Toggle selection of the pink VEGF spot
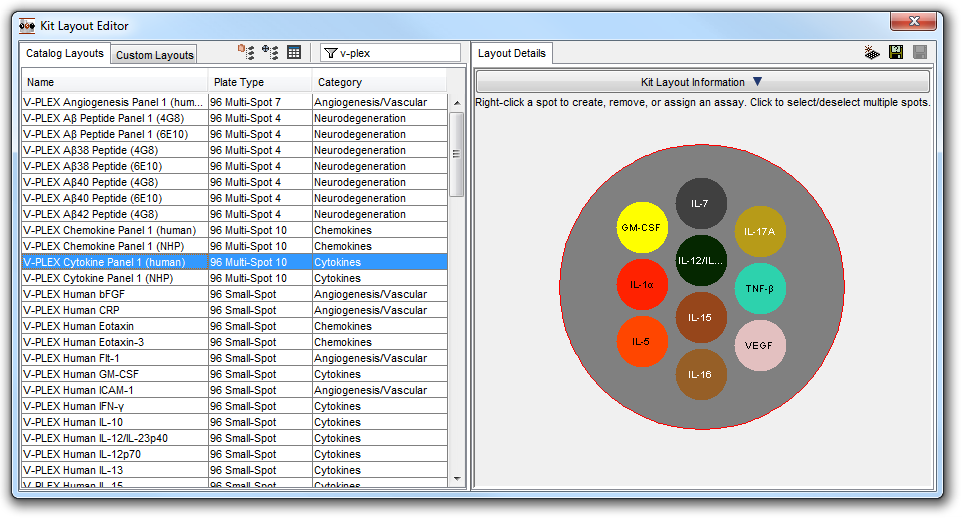 point(760,346)
